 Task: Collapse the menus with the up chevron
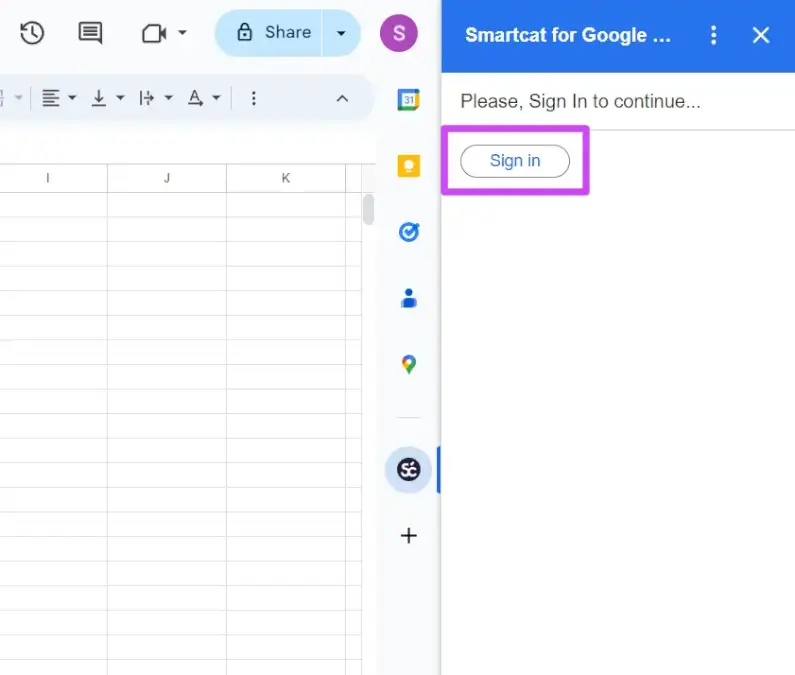click(x=342, y=98)
